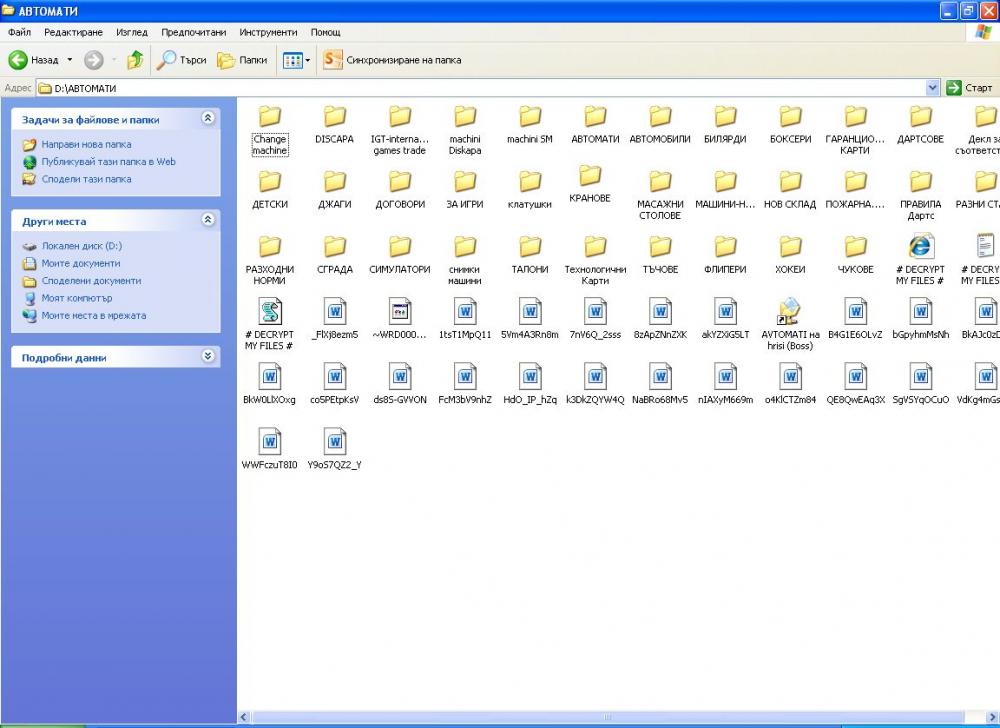Select the ХОКЕИ folder

[790, 255]
